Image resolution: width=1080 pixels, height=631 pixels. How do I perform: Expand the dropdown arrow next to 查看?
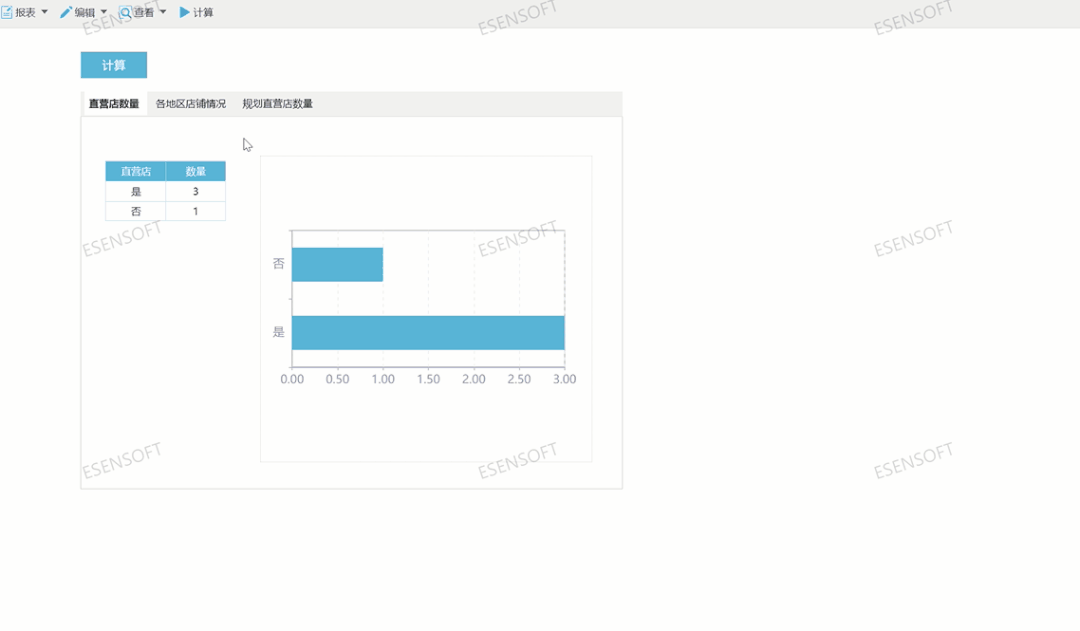163,13
